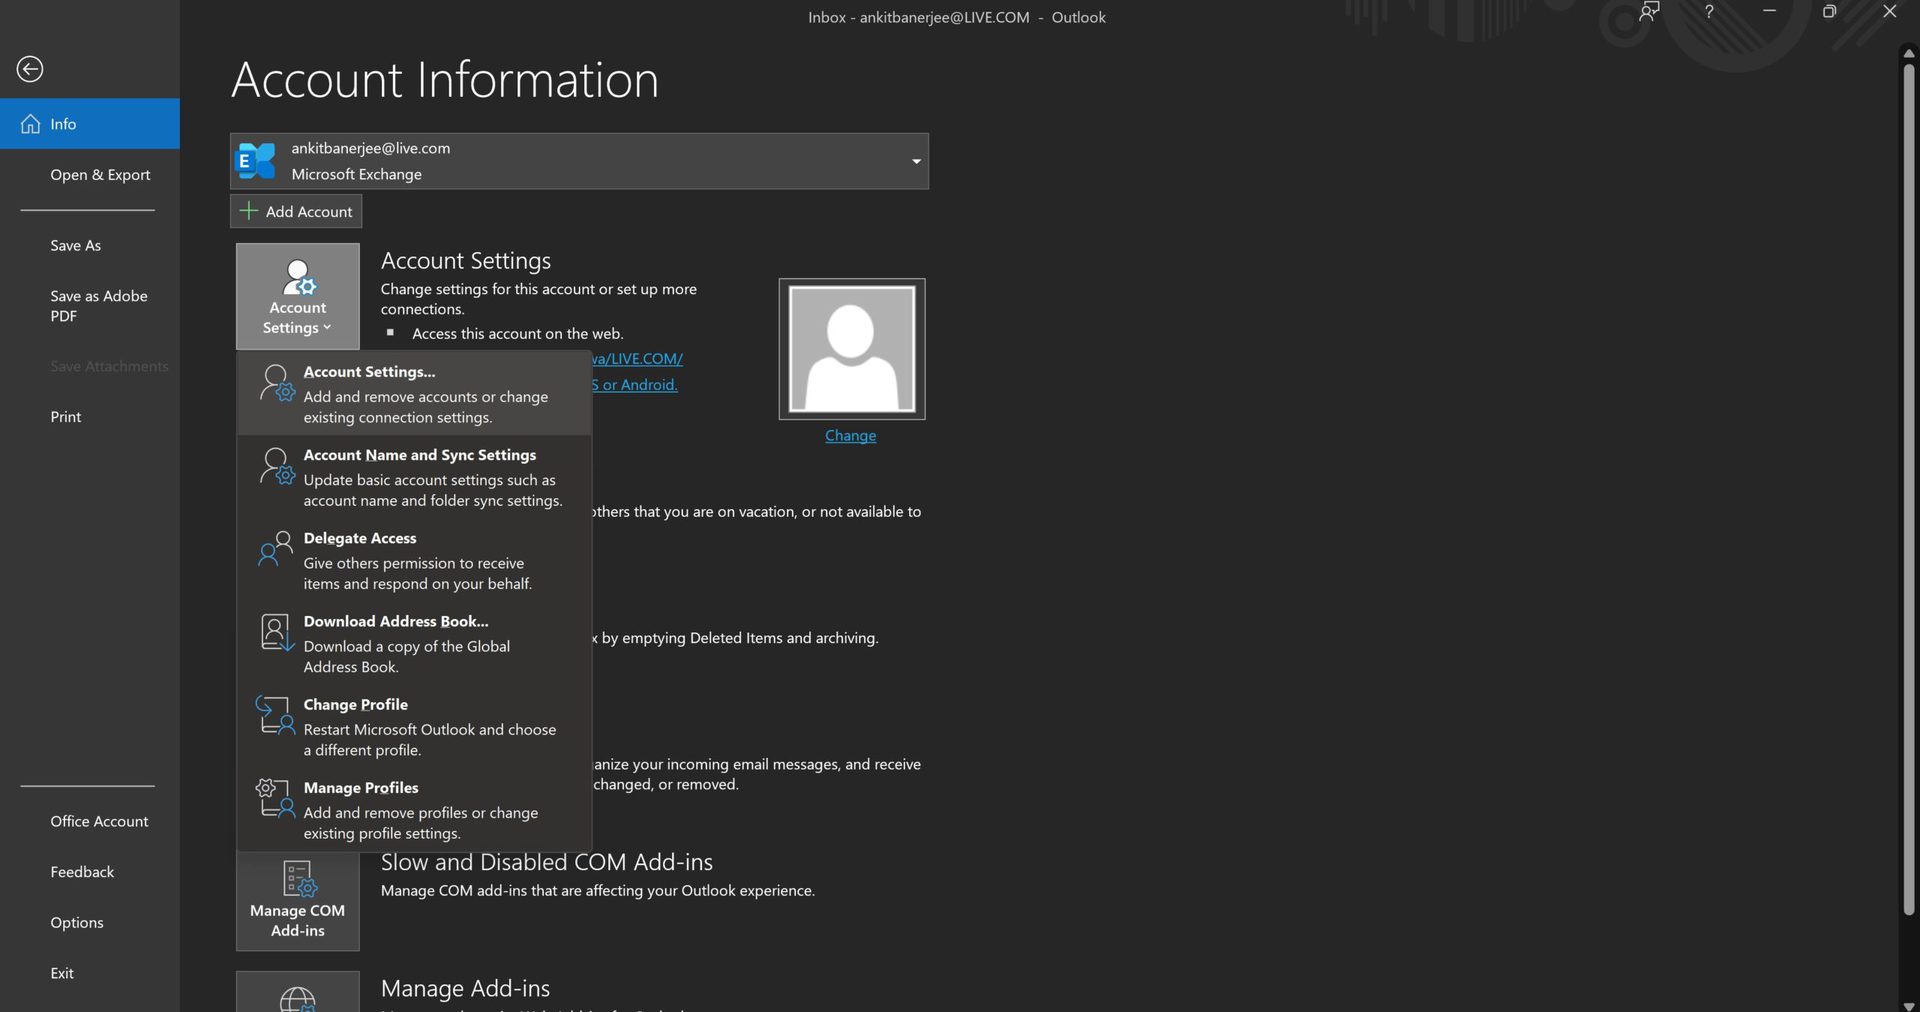Image resolution: width=1920 pixels, height=1012 pixels.
Task: Click the back arrow icon
Action: click(x=30, y=69)
